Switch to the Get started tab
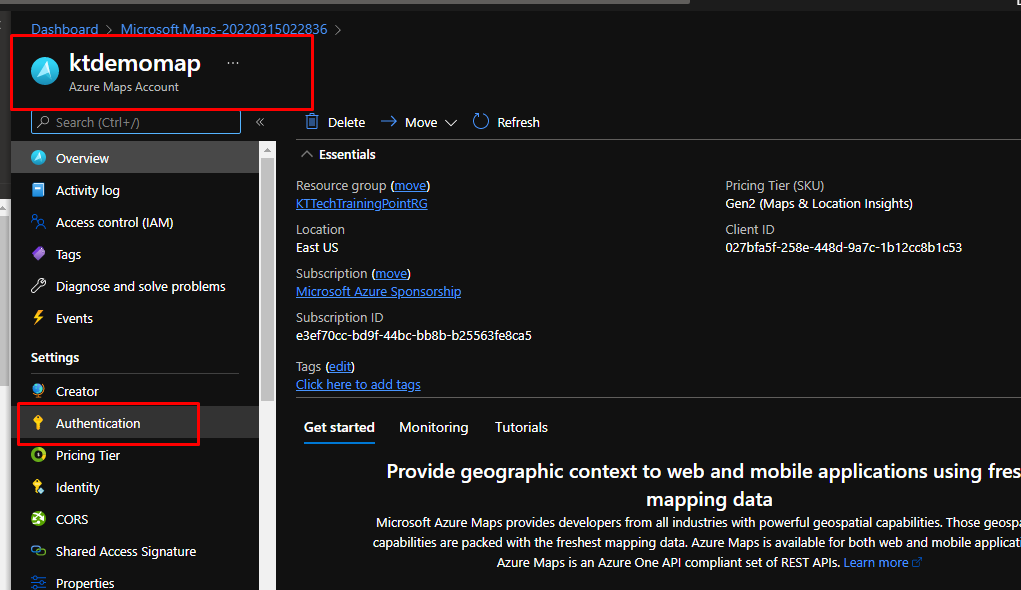Screen dimensions: 1021x590 pyautogui.click(x=339, y=427)
